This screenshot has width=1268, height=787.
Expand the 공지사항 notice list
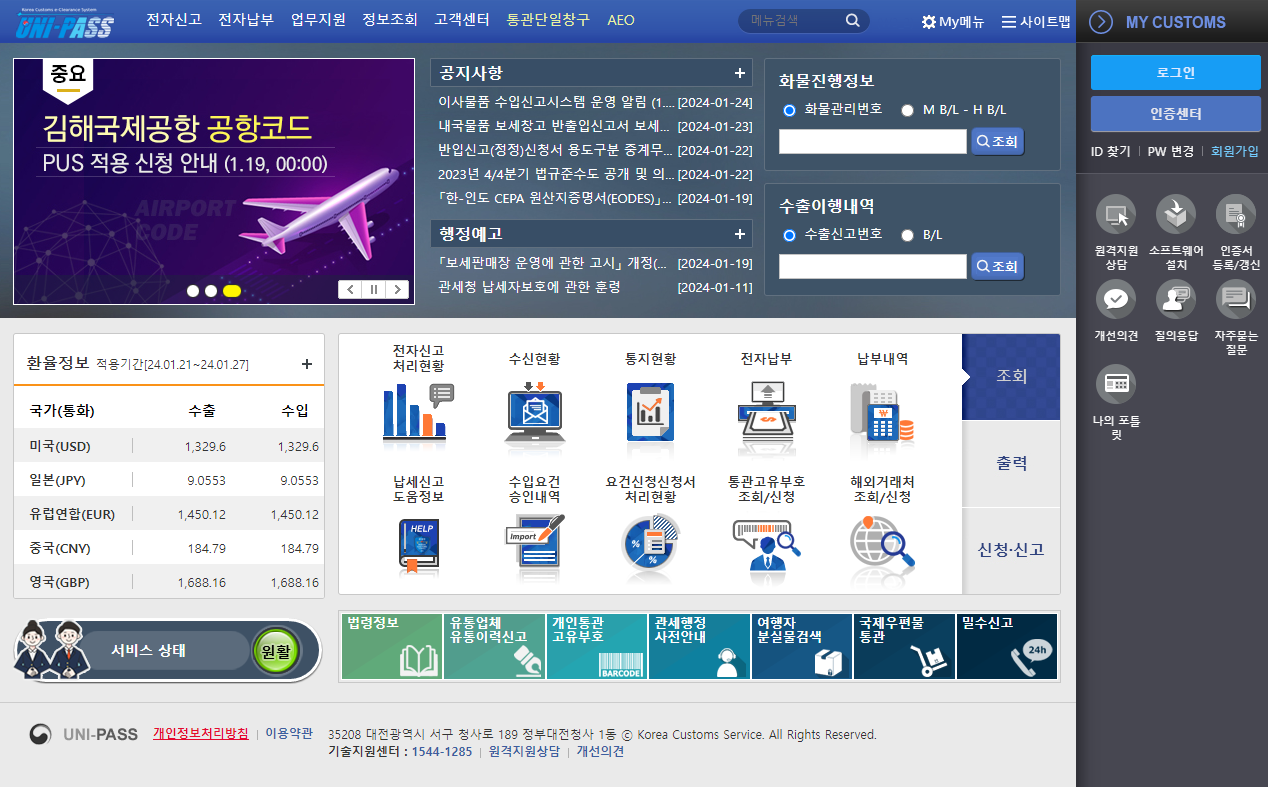point(741,72)
